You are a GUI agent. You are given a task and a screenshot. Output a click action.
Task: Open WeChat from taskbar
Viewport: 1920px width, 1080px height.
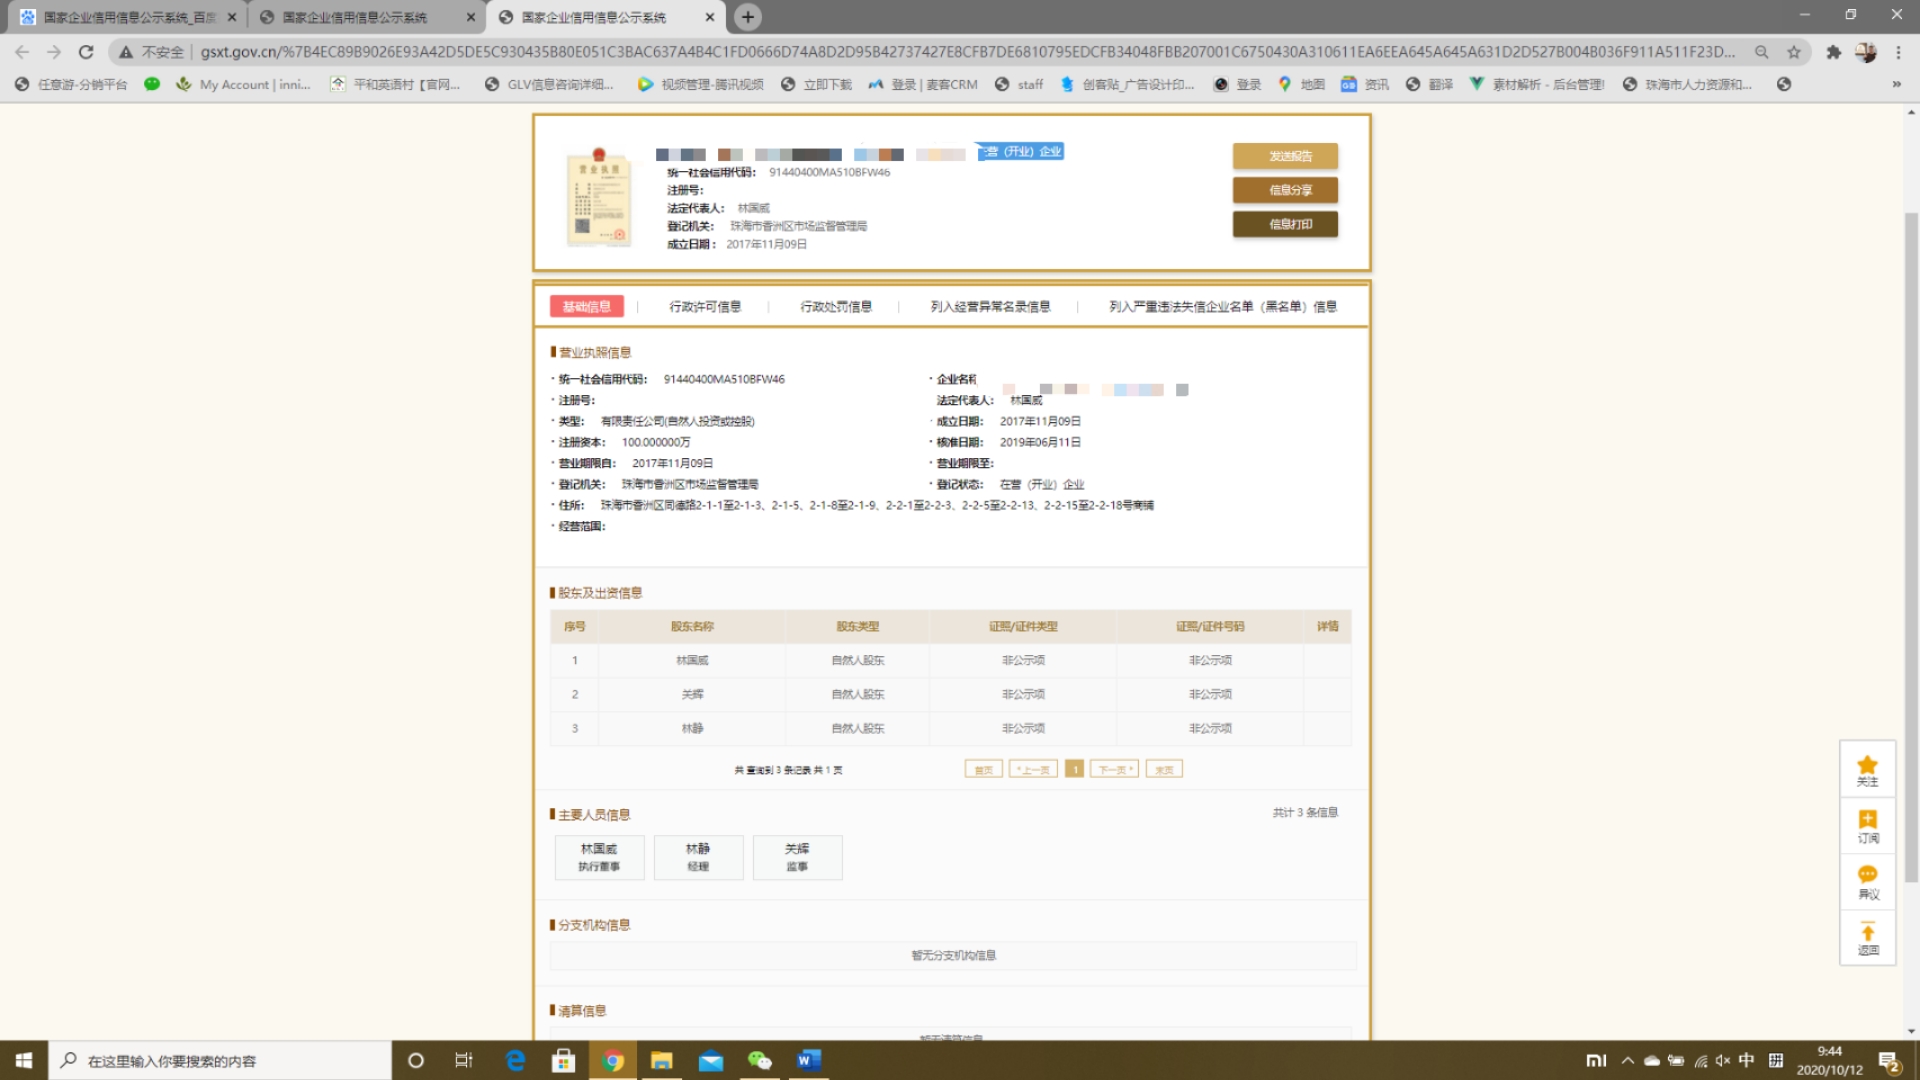tap(760, 1060)
